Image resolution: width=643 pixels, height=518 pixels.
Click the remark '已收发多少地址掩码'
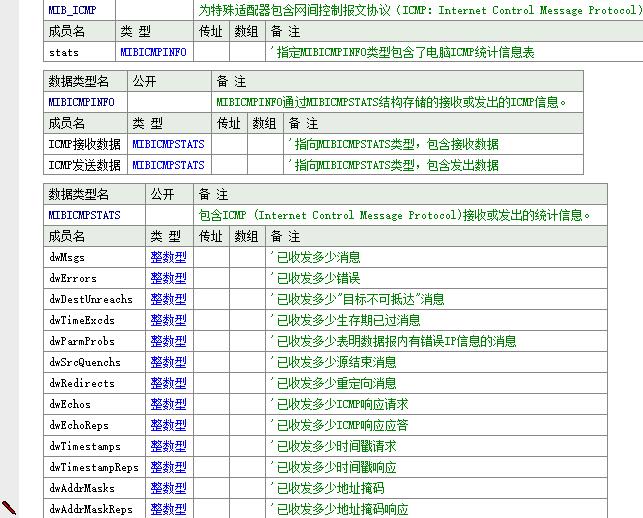(327, 488)
